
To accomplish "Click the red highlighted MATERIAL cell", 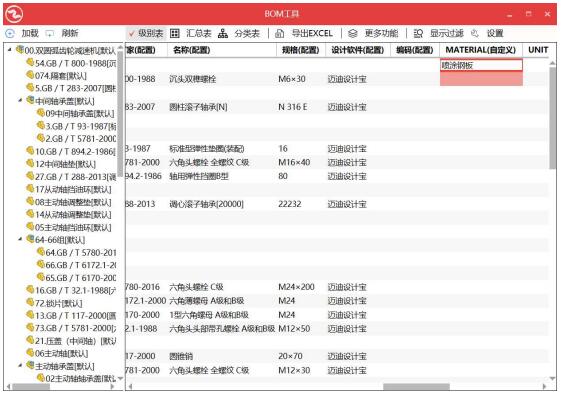I will click(481, 79).
